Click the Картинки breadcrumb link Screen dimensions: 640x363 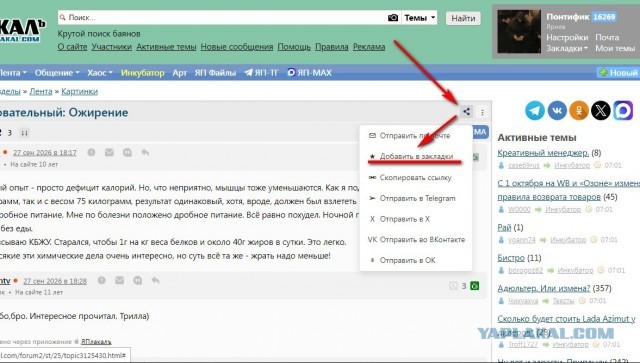(80, 91)
